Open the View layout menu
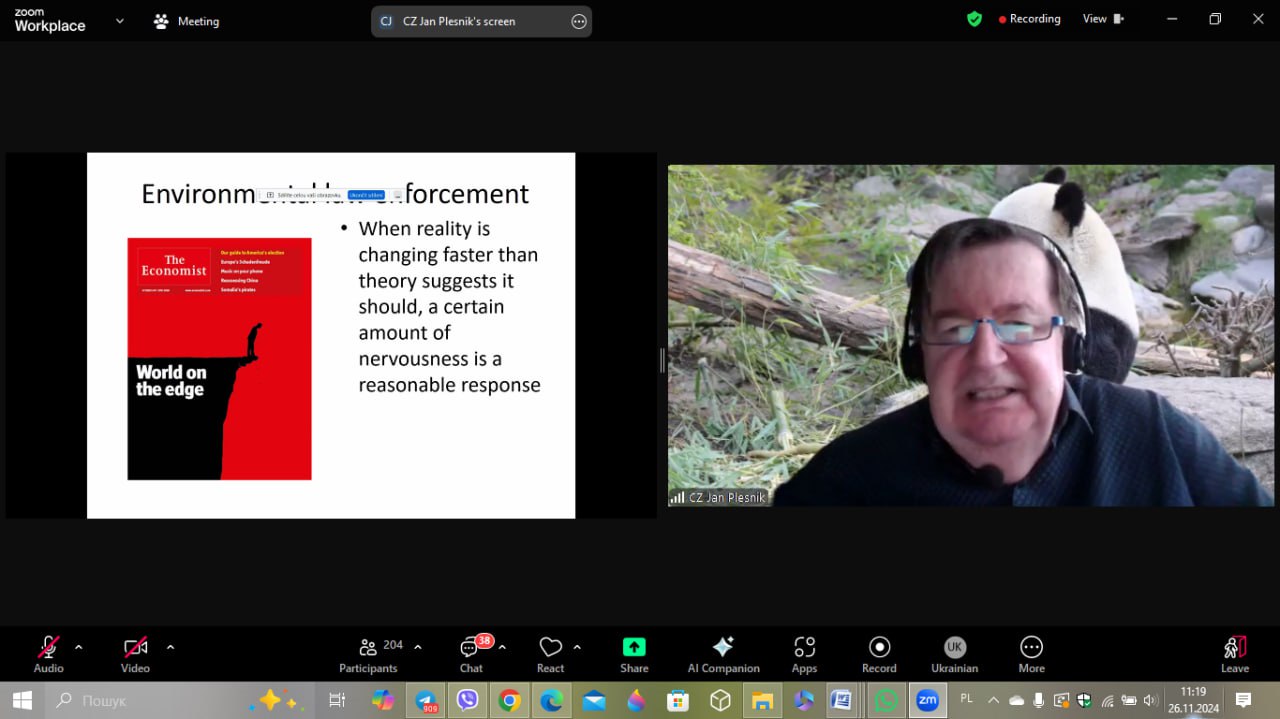 pyautogui.click(x=1103, y=19)
